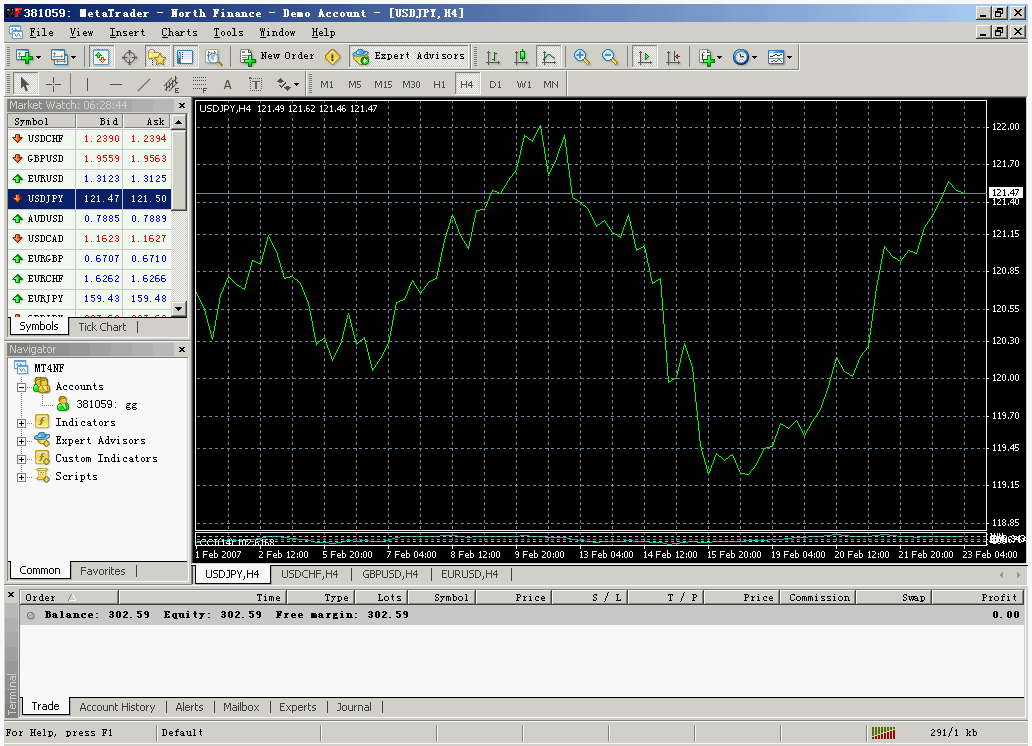Select the Draw Trendline tool
The height and width of the screenshot is (746, 1032).
[x=143, y=84]
